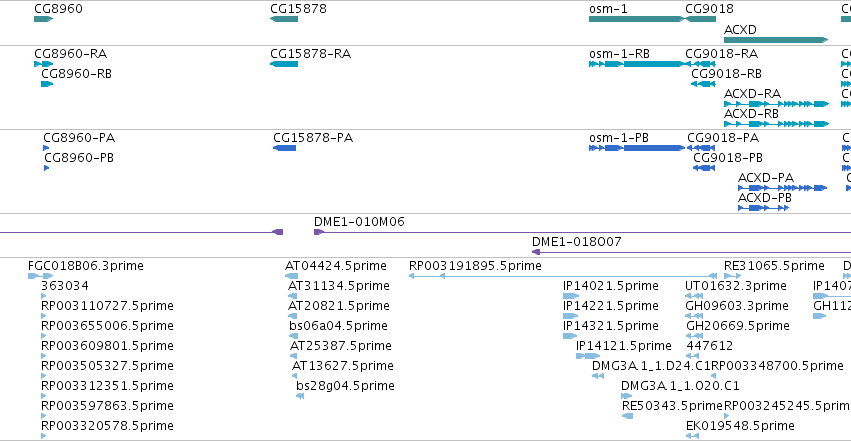
Task: Select the osm-1 gene bar
Action: coord(637,19)
